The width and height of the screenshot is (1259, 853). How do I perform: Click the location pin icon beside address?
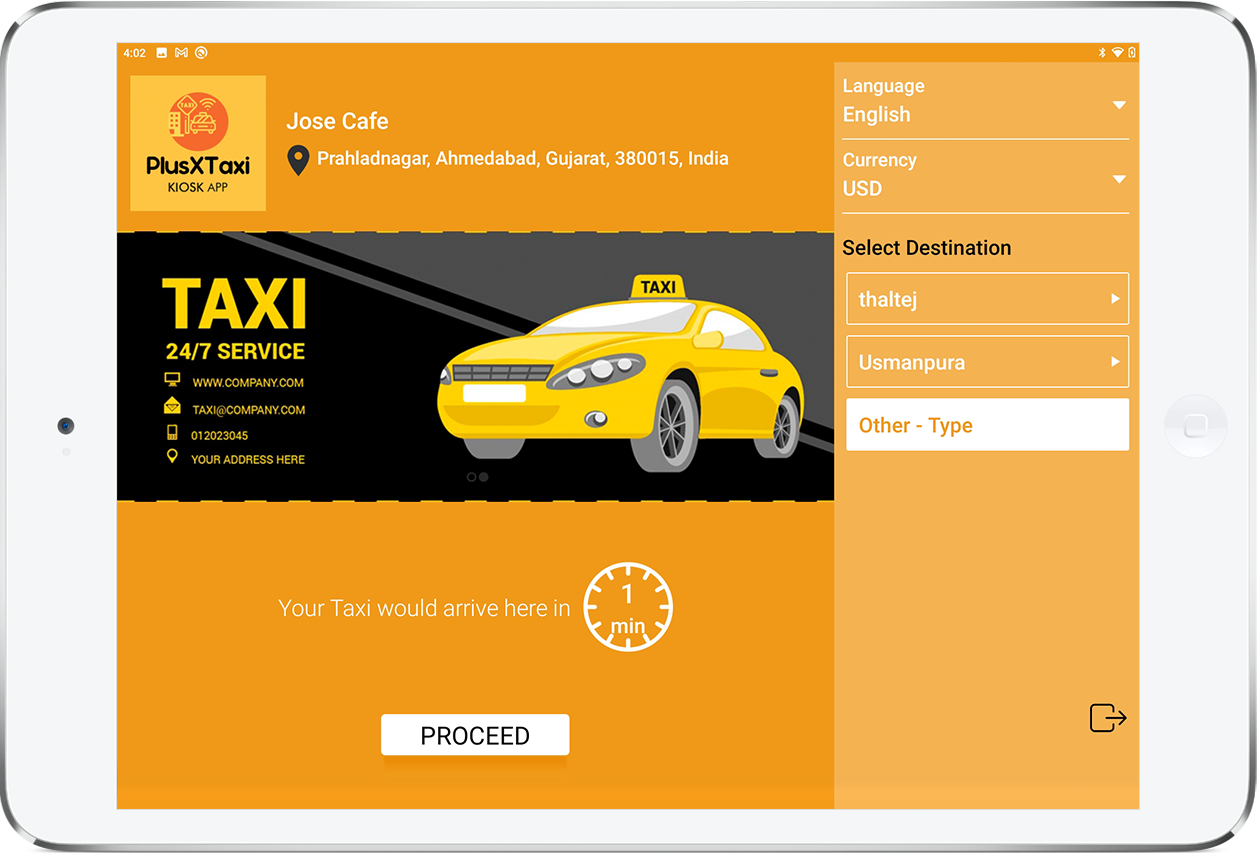point(298,160)
